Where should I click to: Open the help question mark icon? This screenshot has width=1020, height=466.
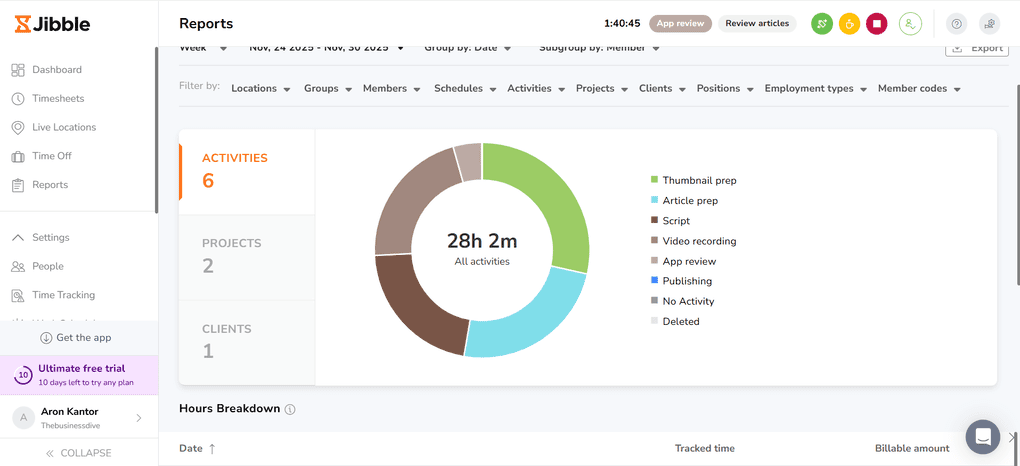[x=956, y=24]
